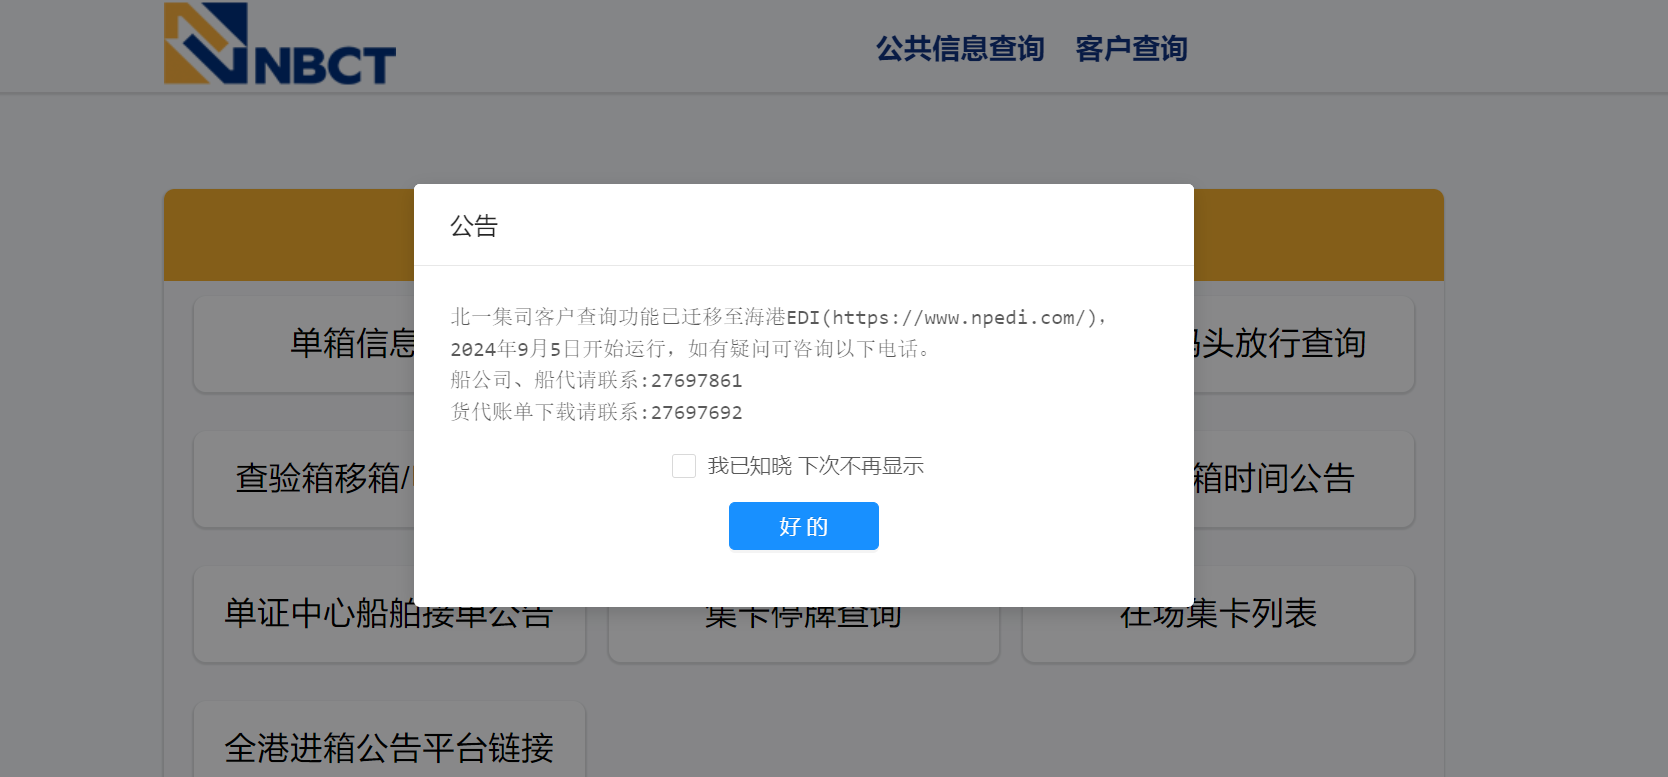Open the 在场集卡列表 tile
The height and width of the screenshot is (777, 1668).
tap(1217, 630)
